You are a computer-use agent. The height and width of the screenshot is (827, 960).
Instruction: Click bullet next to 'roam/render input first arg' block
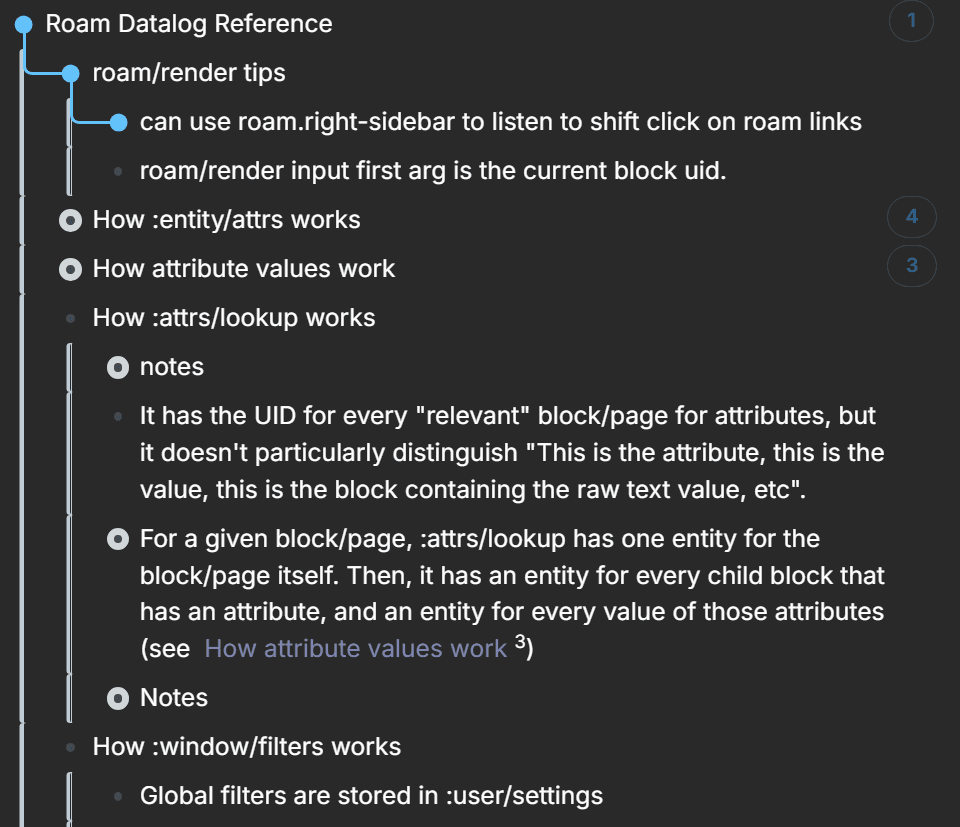[118, 171]
